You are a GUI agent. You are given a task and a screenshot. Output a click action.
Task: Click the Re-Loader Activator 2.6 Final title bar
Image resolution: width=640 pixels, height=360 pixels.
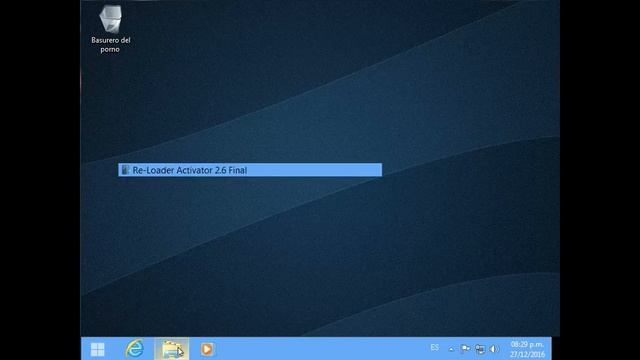tap(250, 170)
